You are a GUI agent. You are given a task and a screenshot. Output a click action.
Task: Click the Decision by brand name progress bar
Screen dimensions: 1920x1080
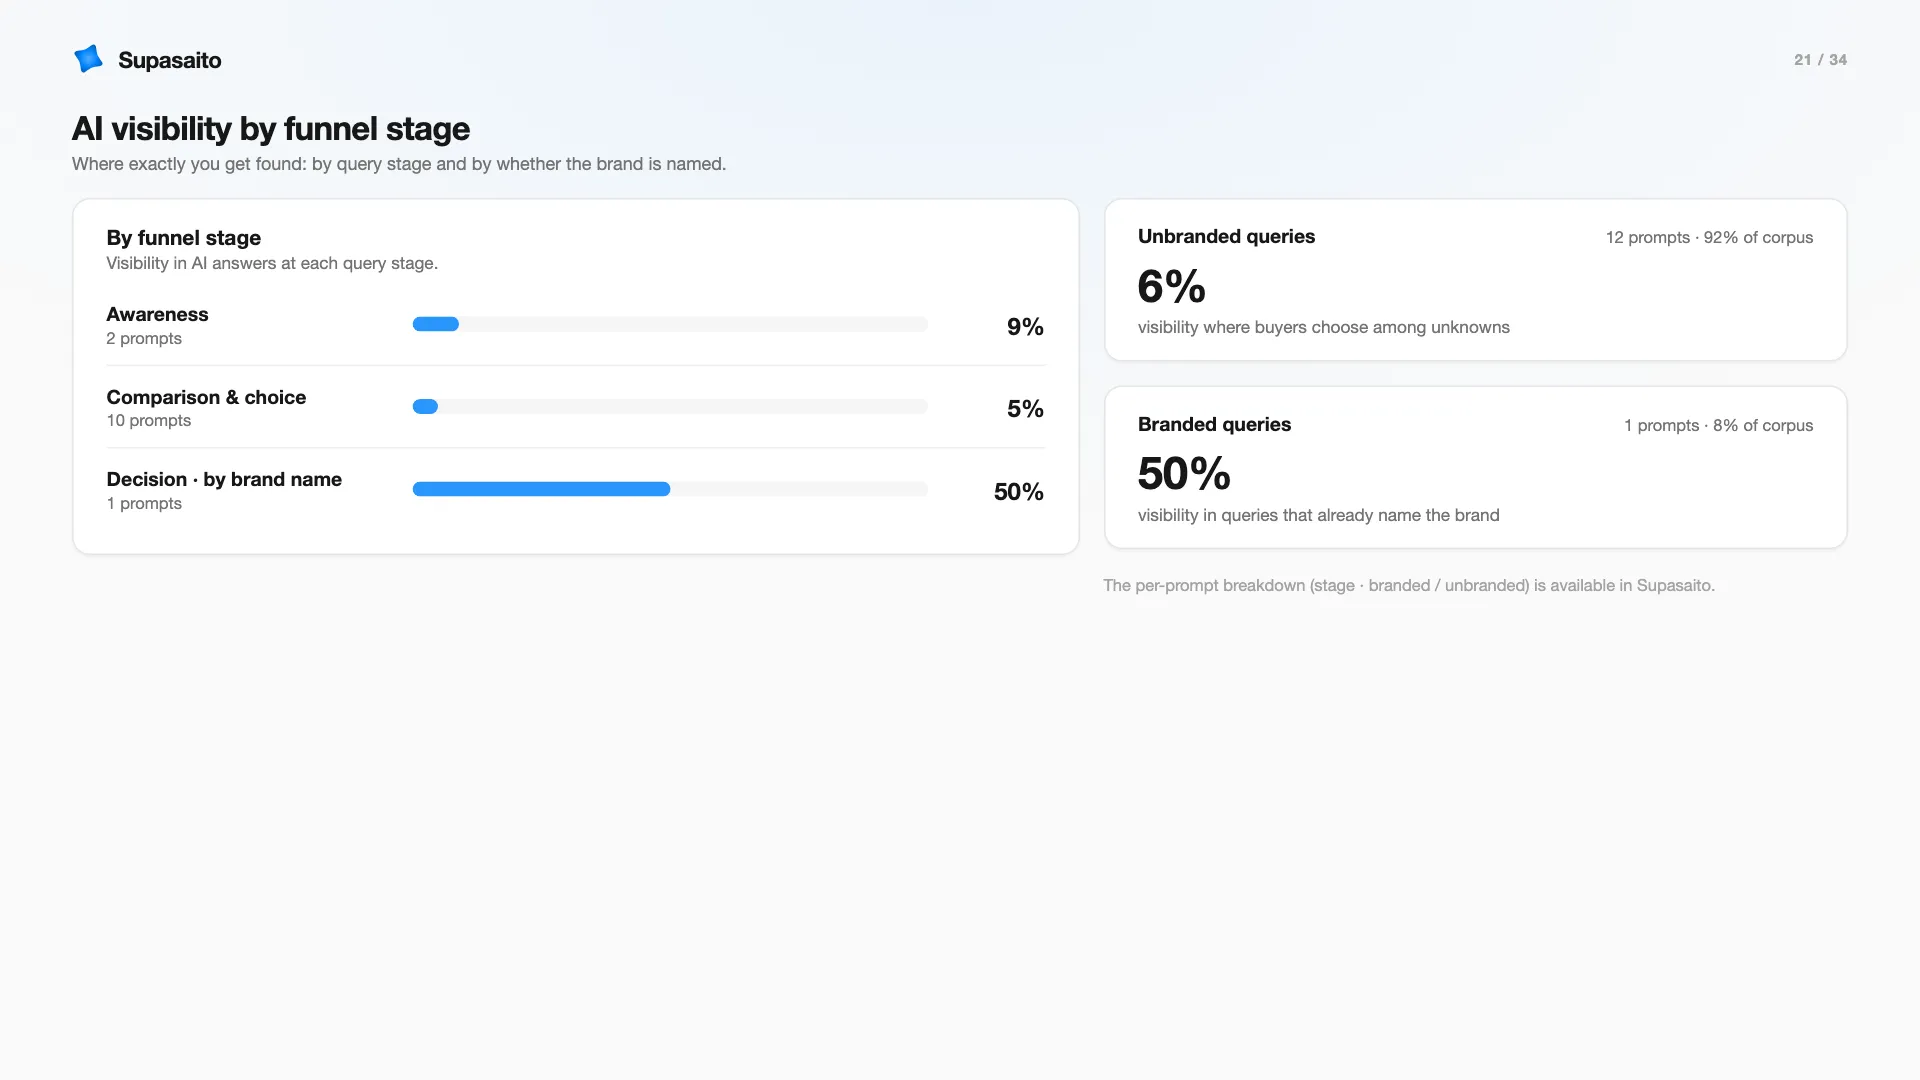coord(670,489)
